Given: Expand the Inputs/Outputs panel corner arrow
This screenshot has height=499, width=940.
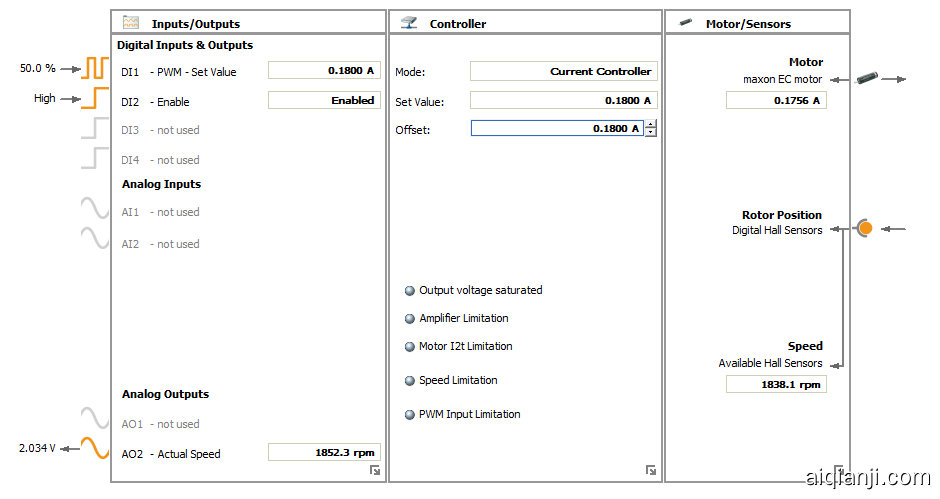Looking at the screenshot, I should pos(374,470).
